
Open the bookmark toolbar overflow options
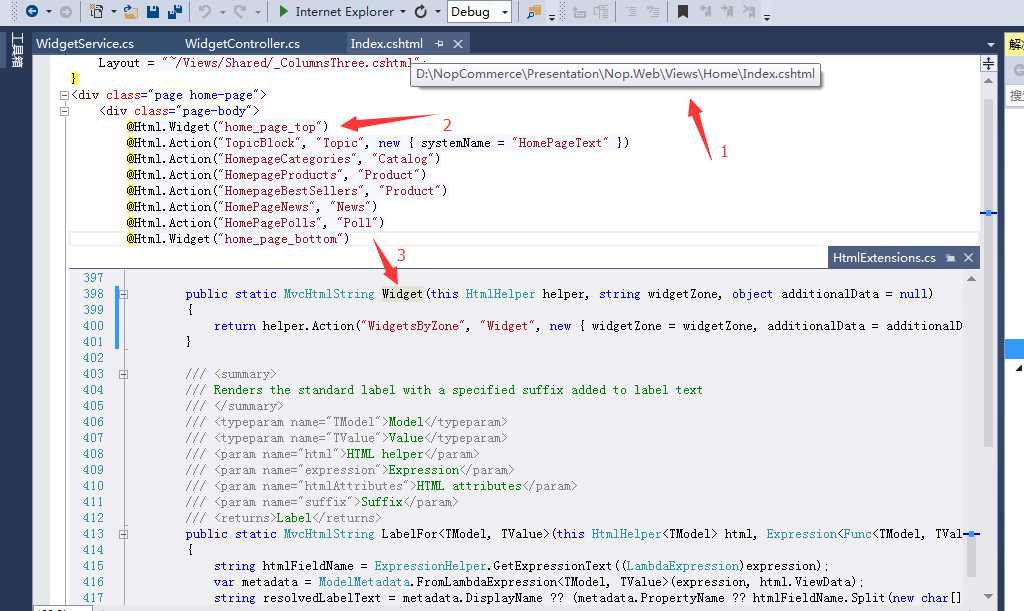pos(767,16)
